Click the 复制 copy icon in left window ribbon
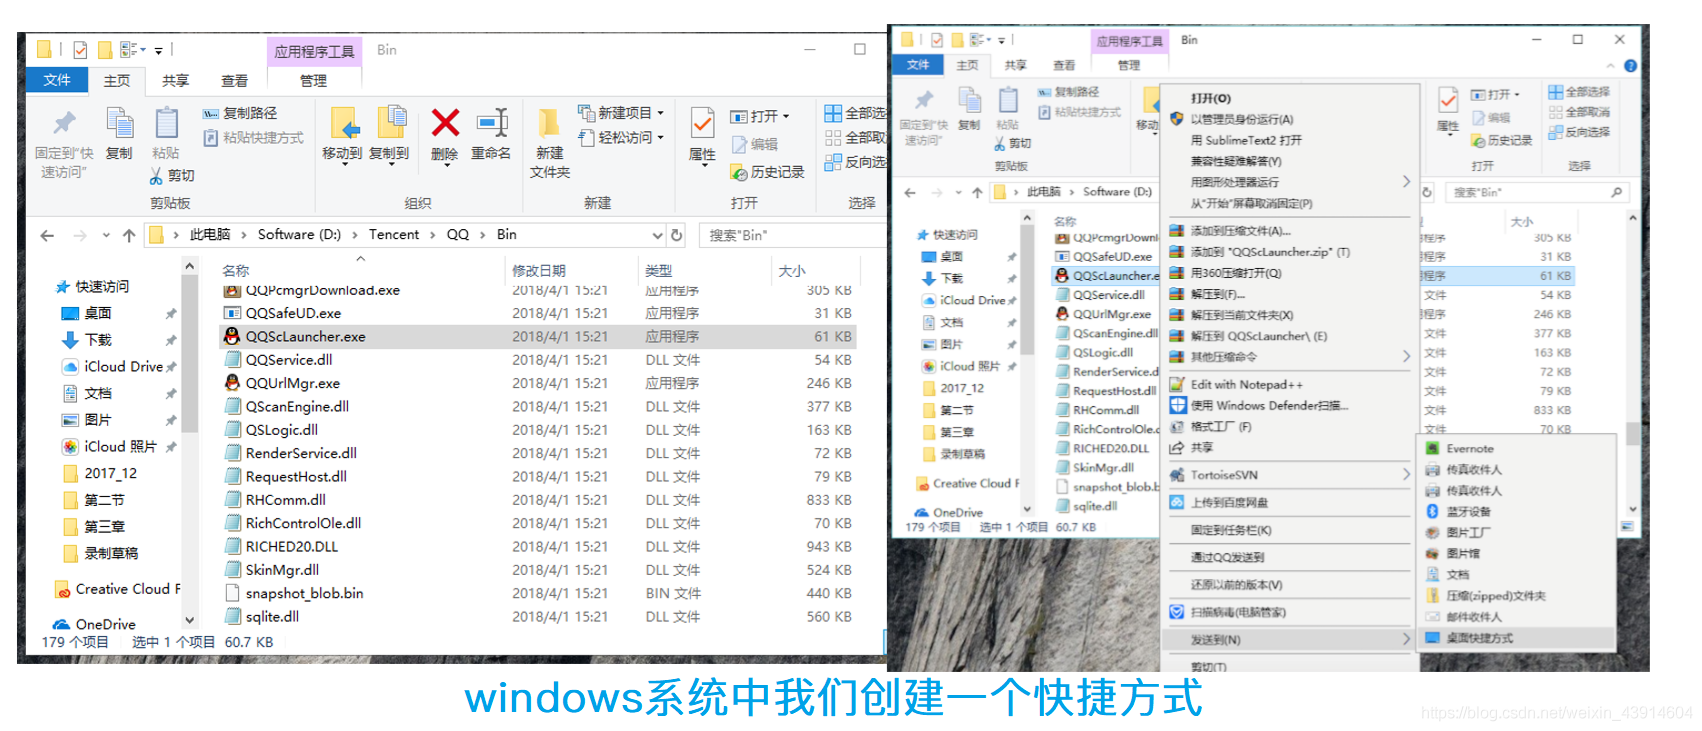 119,124
